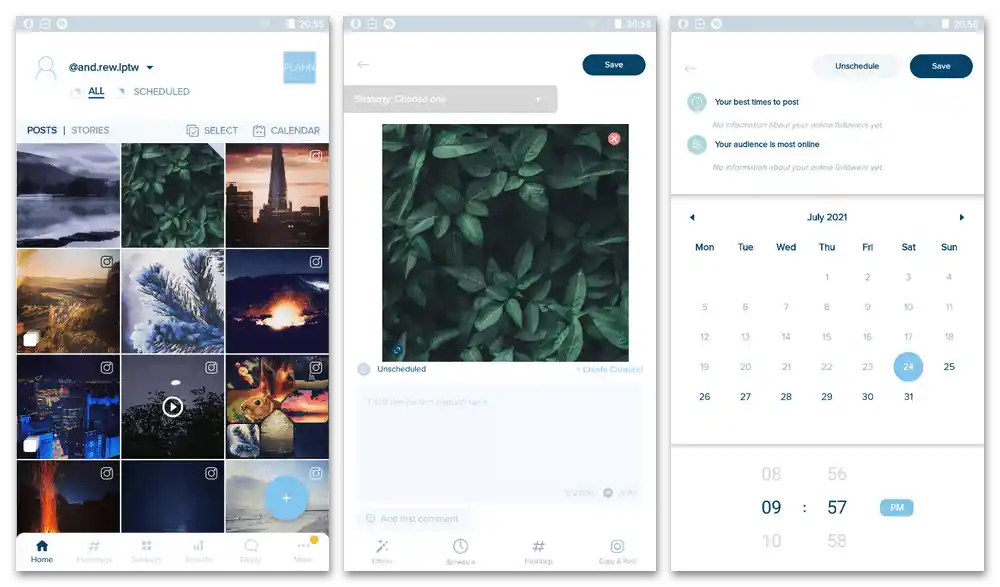Click Save on the schedule screen
1000x587 pixels.
coord(941,66)
